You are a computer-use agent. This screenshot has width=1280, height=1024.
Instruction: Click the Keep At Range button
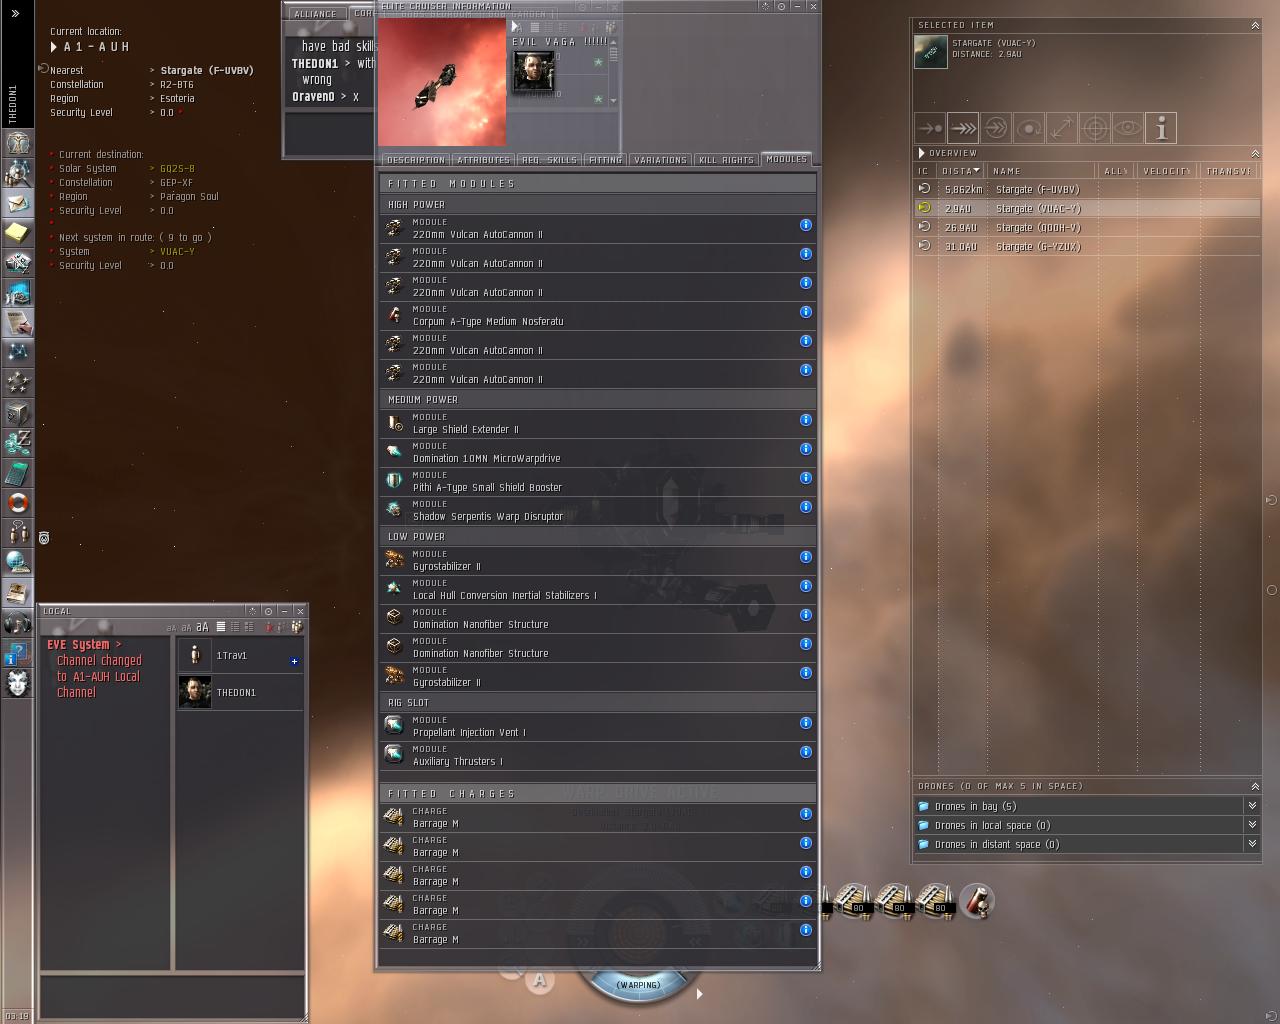click(1062, 128)
